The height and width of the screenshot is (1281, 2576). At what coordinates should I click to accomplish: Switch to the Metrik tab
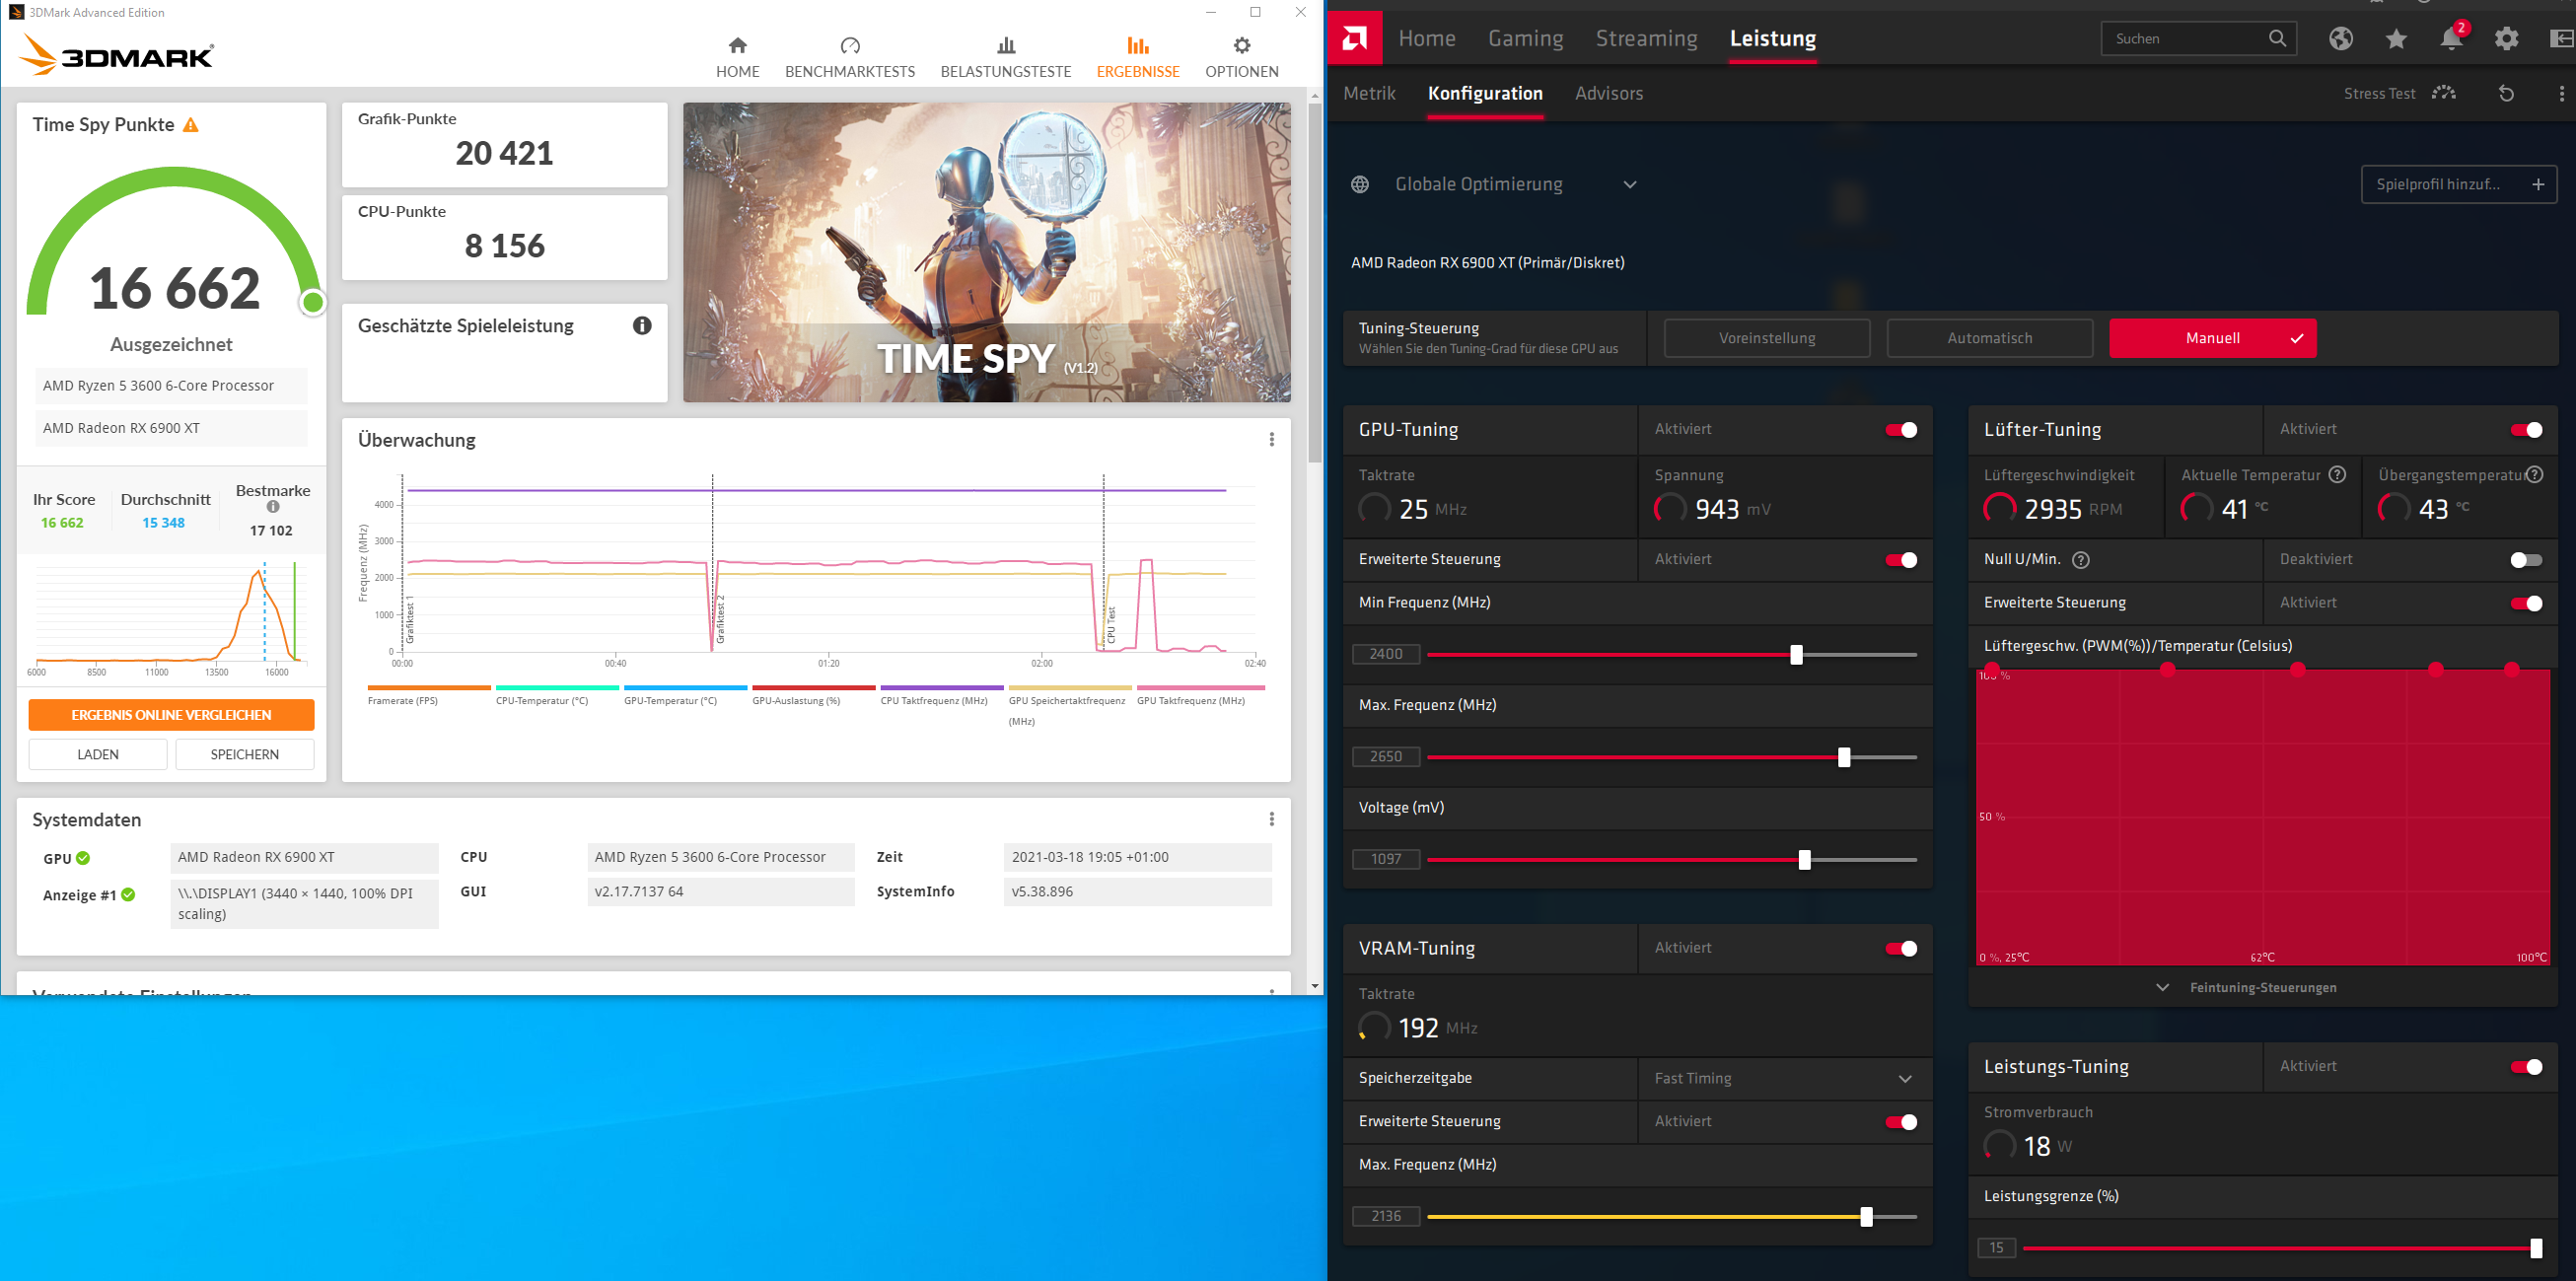(1369, 93)
